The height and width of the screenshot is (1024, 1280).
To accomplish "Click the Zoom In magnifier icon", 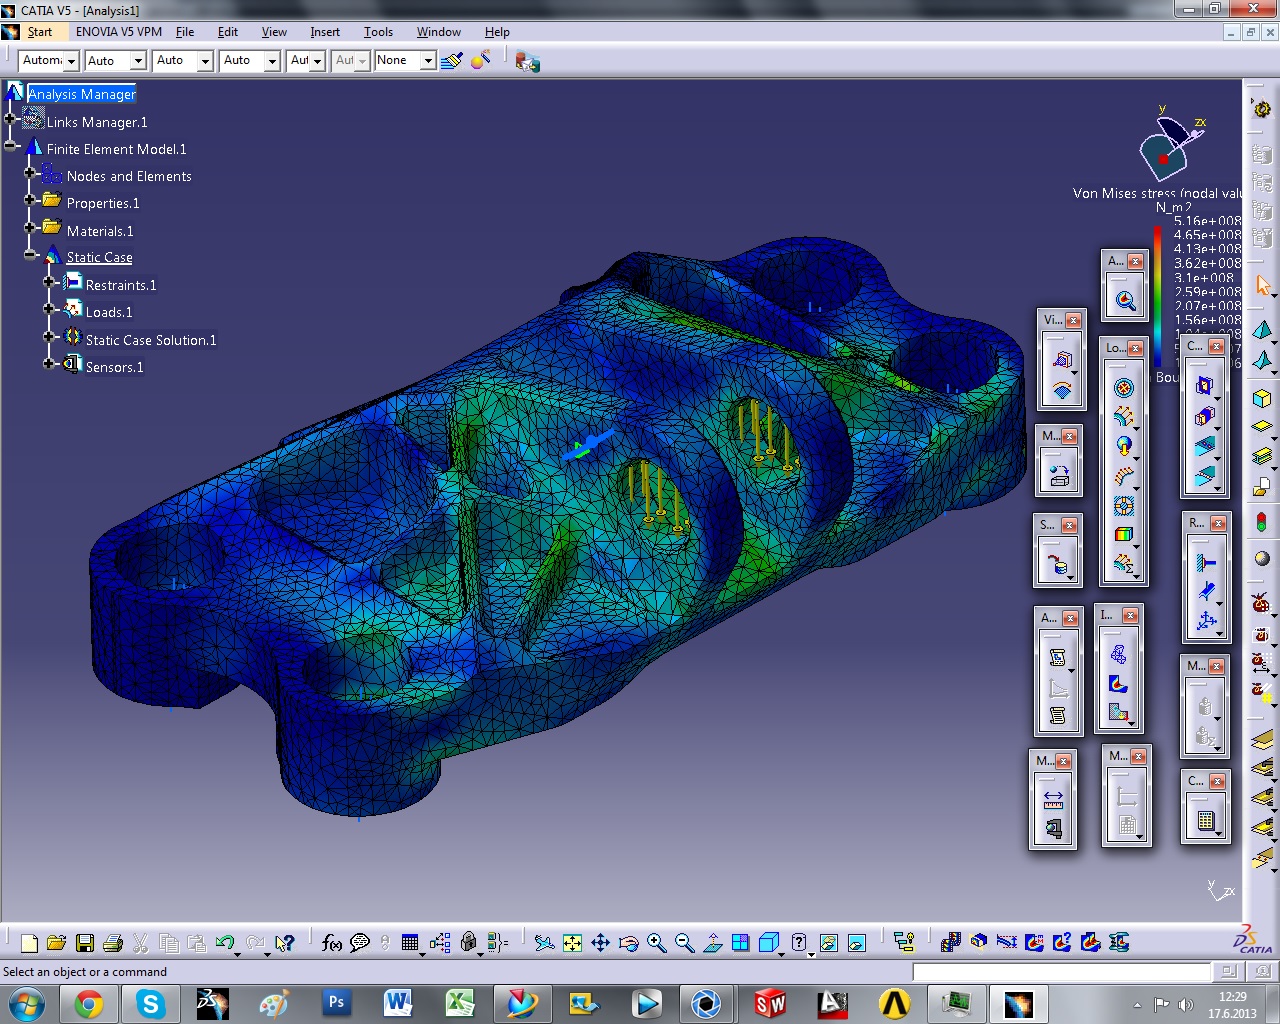I will pos(657,943).
